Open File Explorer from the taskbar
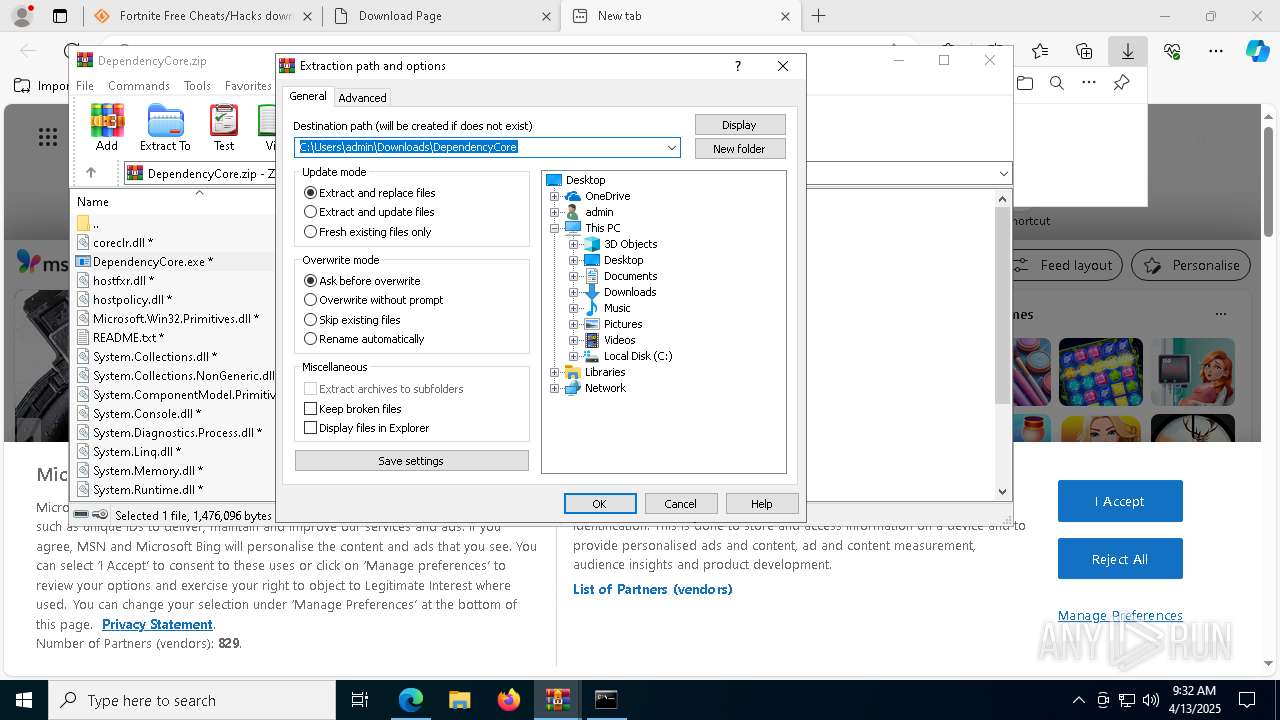 (x=459, y=700)
